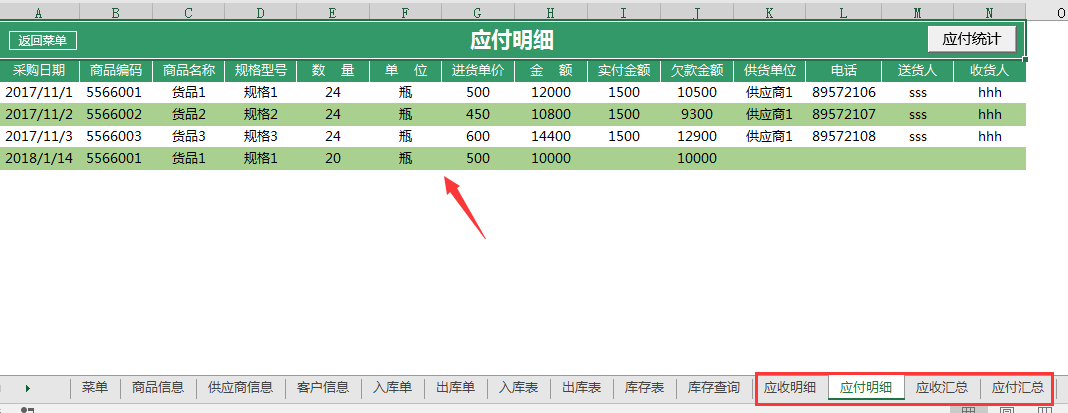Select the unit price cell 450
Screen dimensions: 1068x413
point(477,114)
